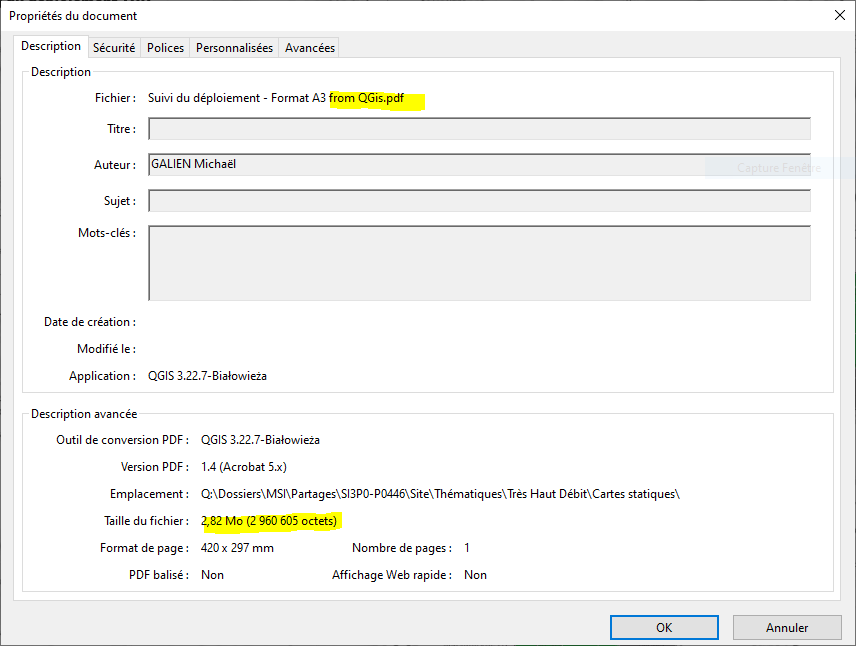Click the Affichage Web rapide Non value
This screenshot has height=646, width=856.
pos(474,574)
